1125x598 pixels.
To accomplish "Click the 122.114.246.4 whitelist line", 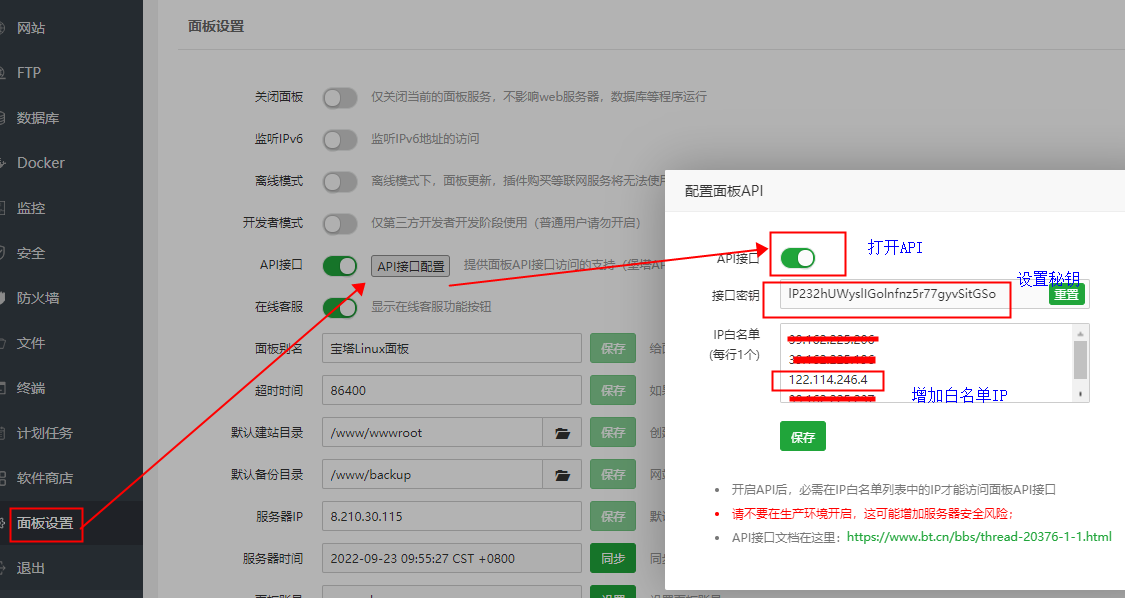I will point(828,380).
